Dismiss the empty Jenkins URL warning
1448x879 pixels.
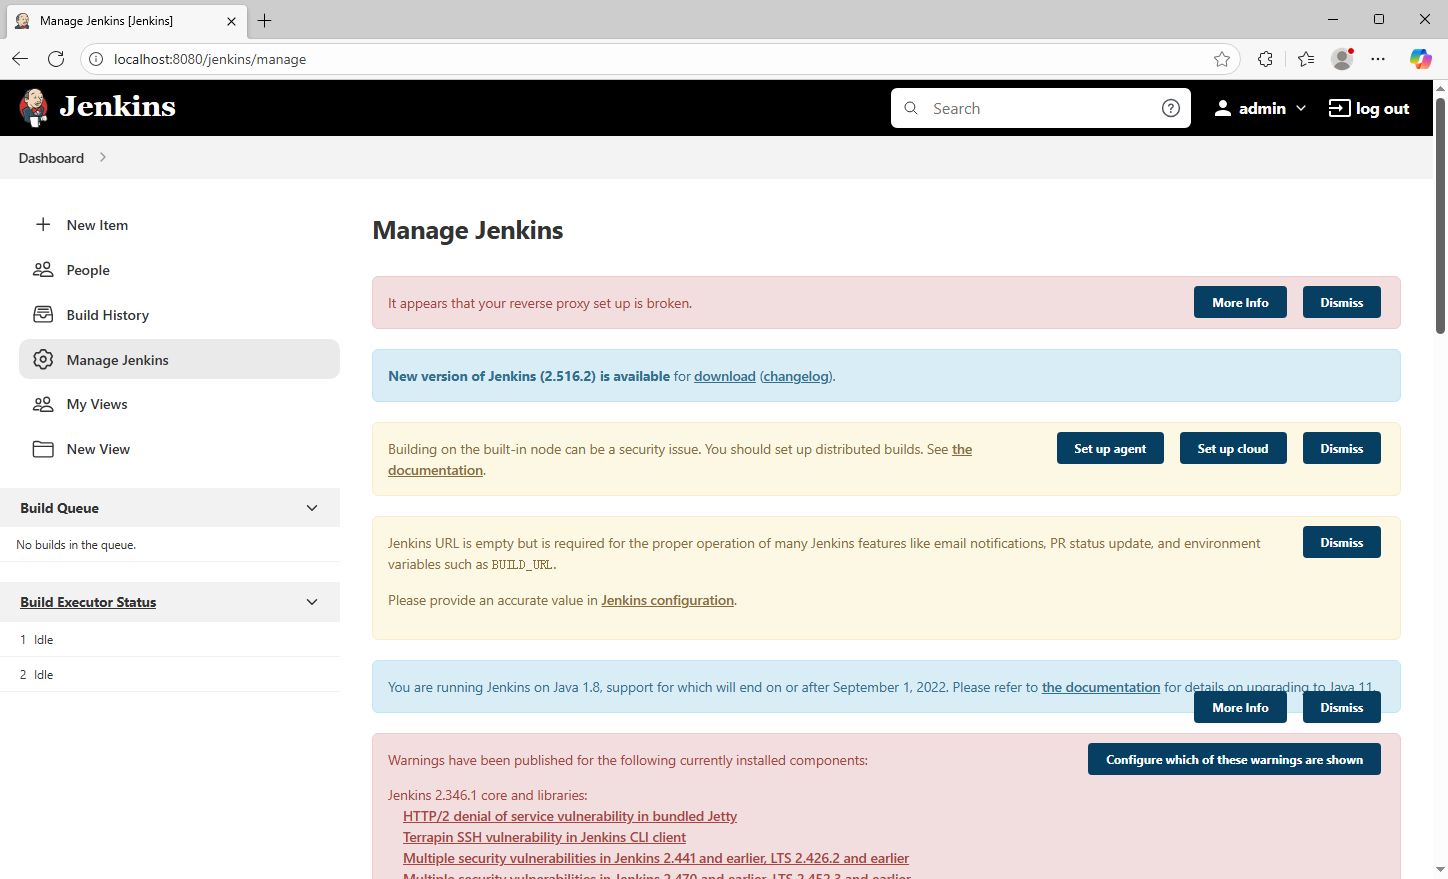click(1341, 542)
